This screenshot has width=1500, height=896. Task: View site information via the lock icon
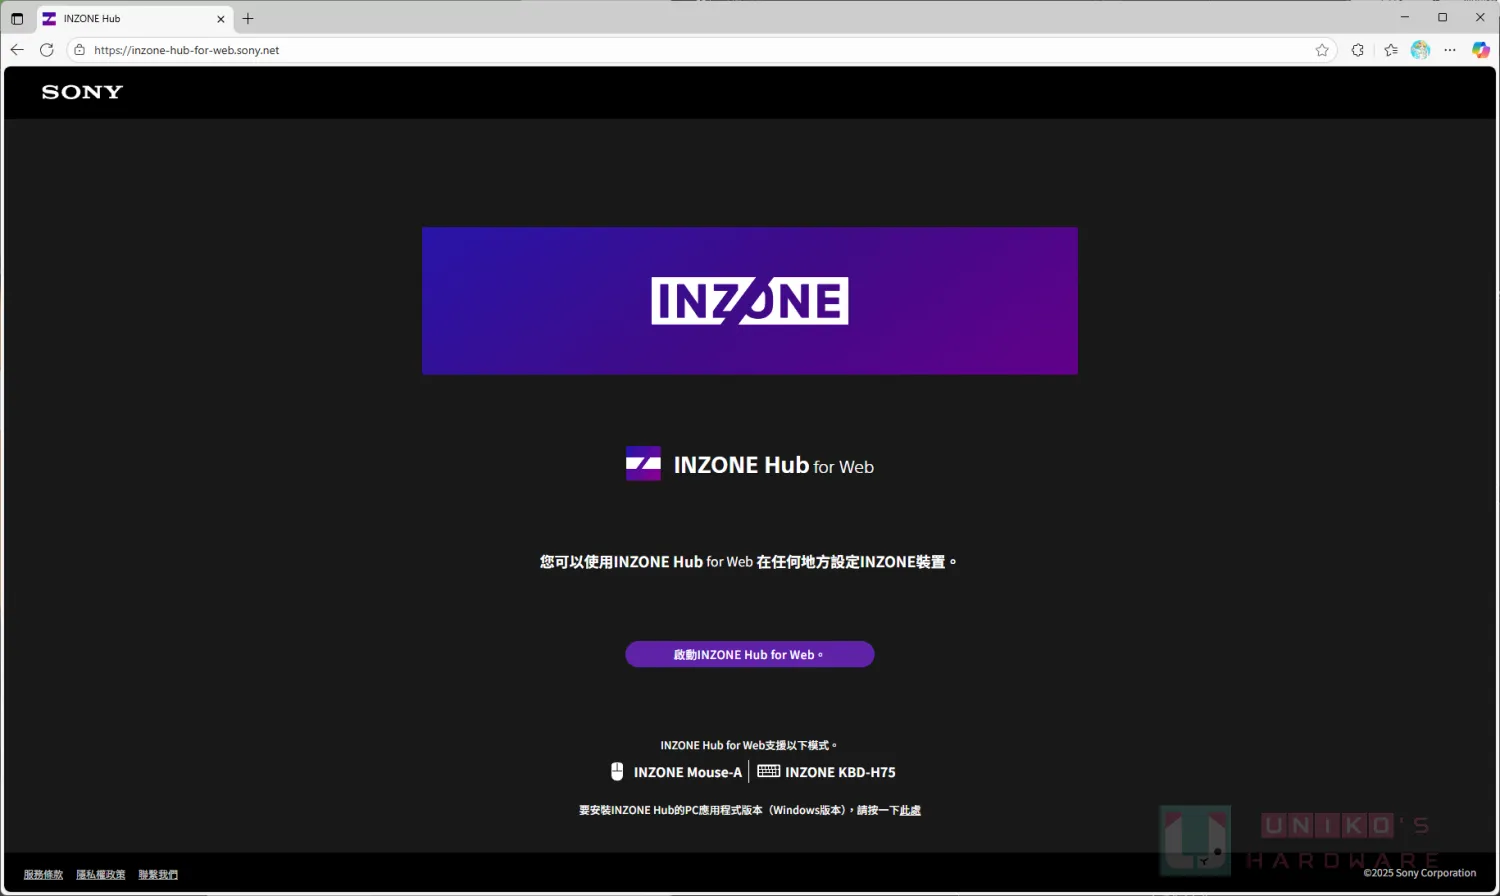pos(80,50)
